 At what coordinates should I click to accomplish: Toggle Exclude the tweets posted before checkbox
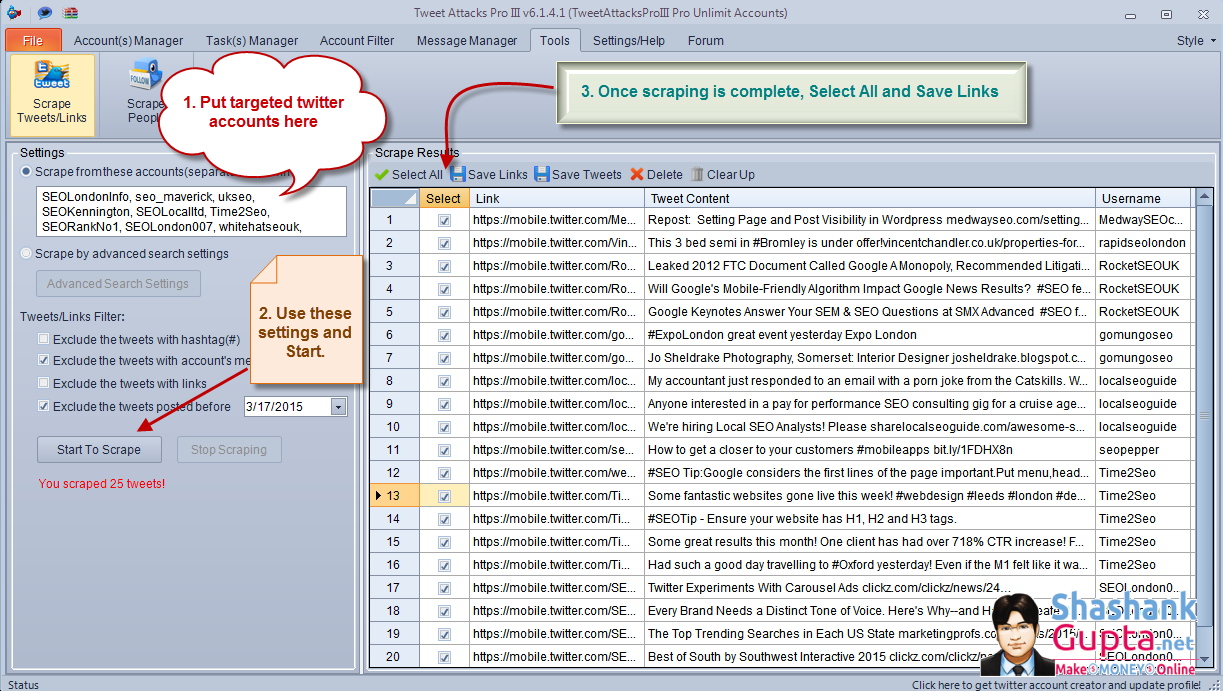point(44,407)
